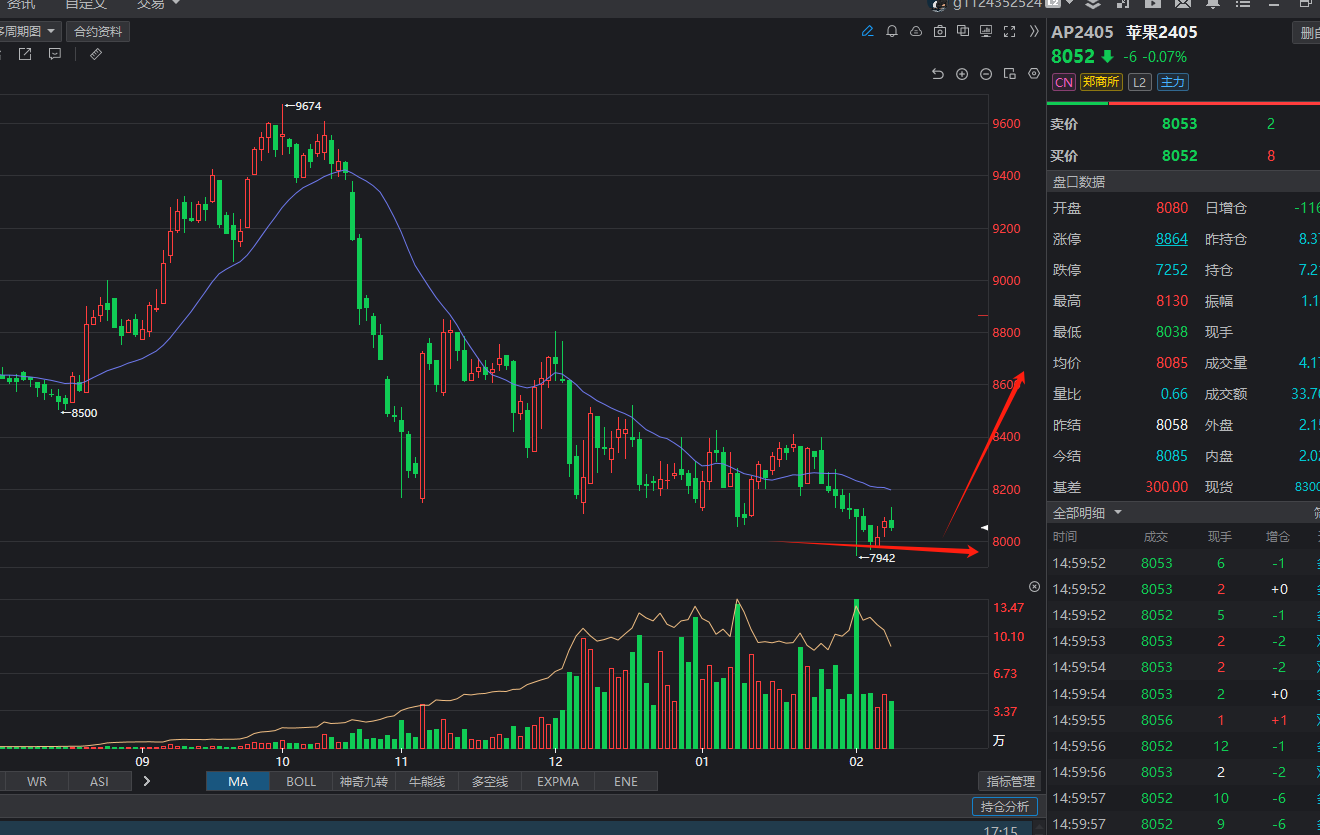This screenshot has width=1320, height=835.
Task: Open 指标管理 indicator management
Action: (1010, 781)
